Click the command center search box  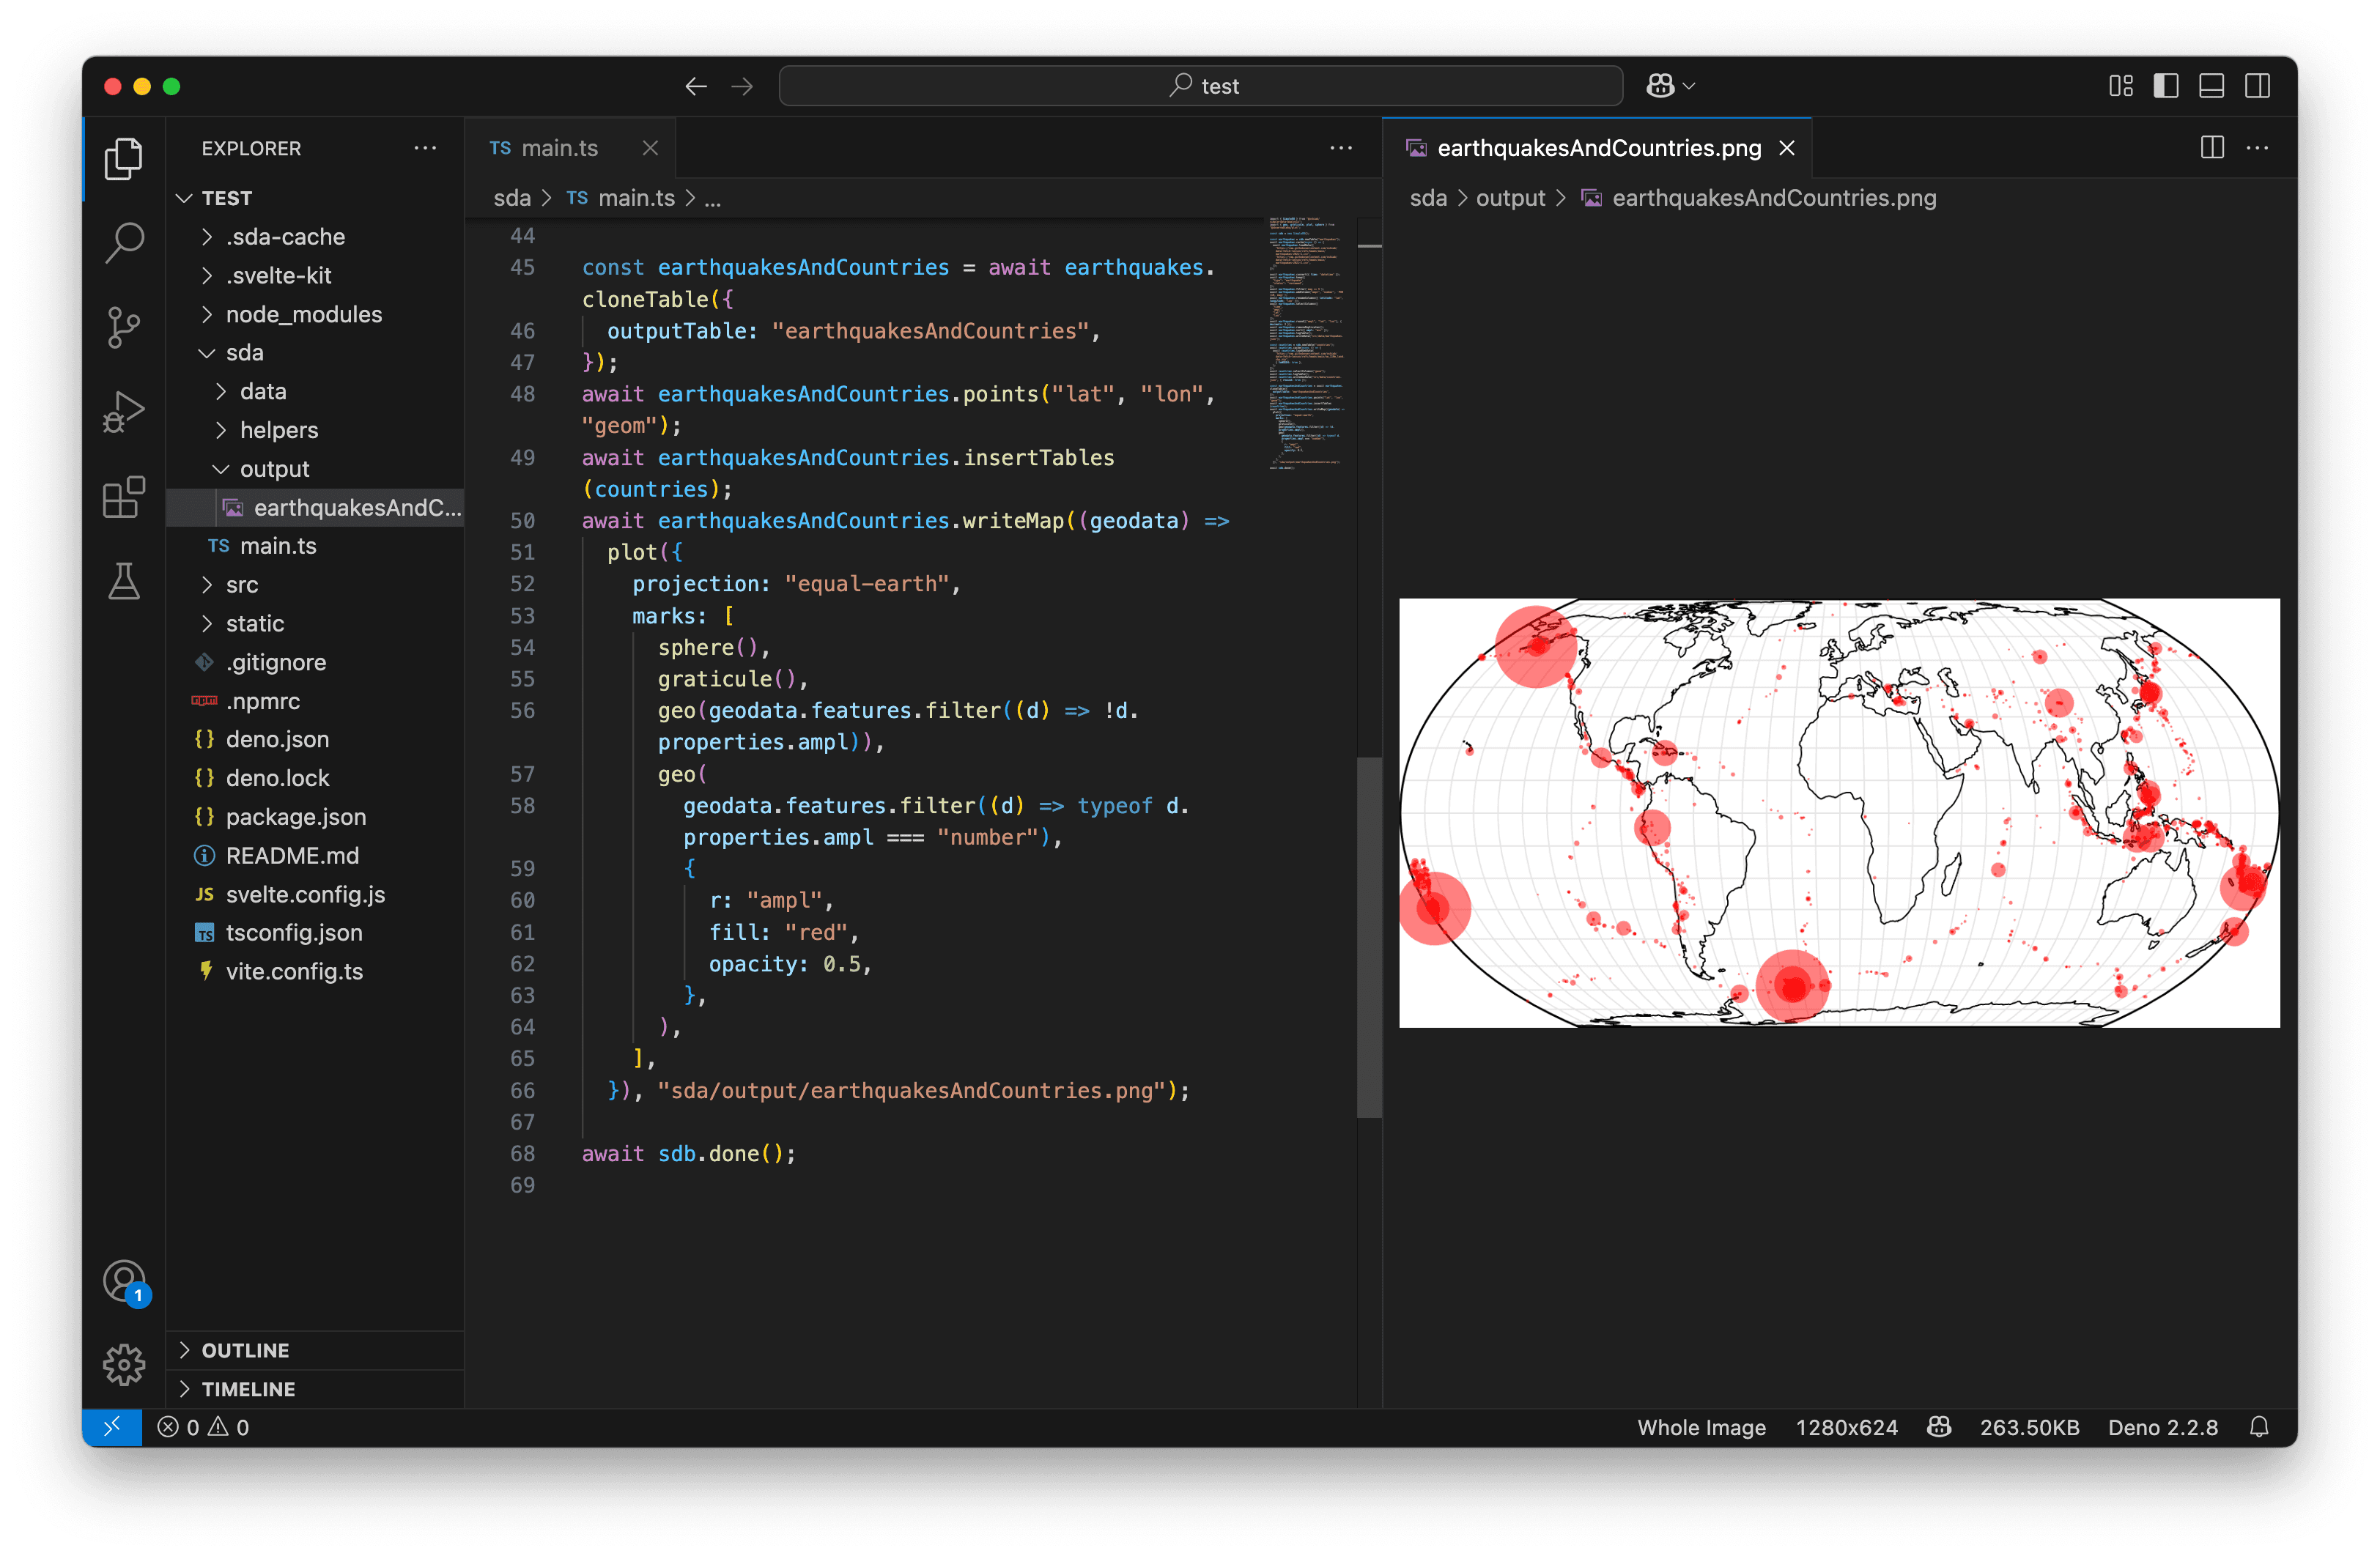pos(1200,86)
